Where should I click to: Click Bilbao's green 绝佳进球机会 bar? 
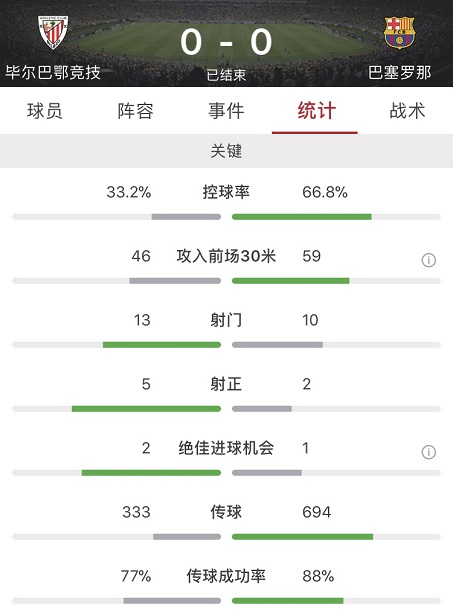click(x=151, y=473)
